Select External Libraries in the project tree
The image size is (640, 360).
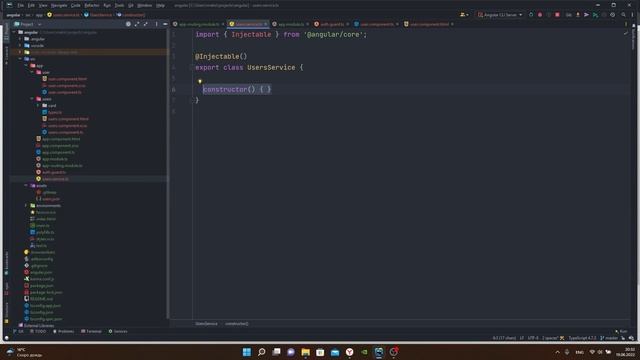pos(39,326)
